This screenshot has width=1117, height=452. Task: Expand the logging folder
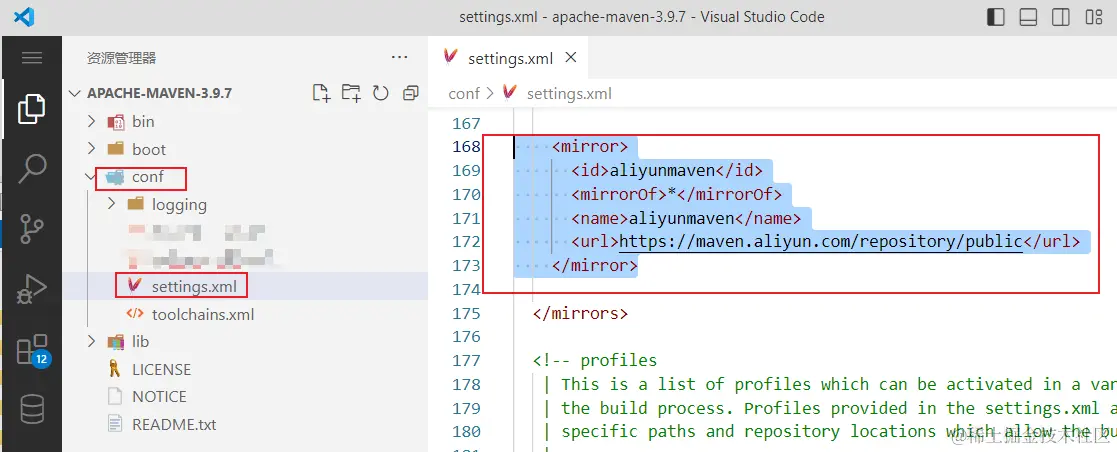coord(111,204)
